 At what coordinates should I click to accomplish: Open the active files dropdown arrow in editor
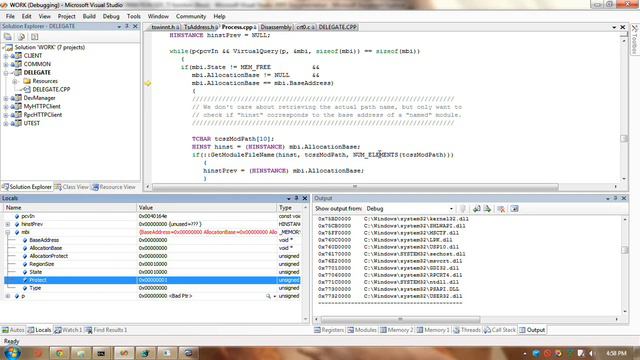point(614,27)
